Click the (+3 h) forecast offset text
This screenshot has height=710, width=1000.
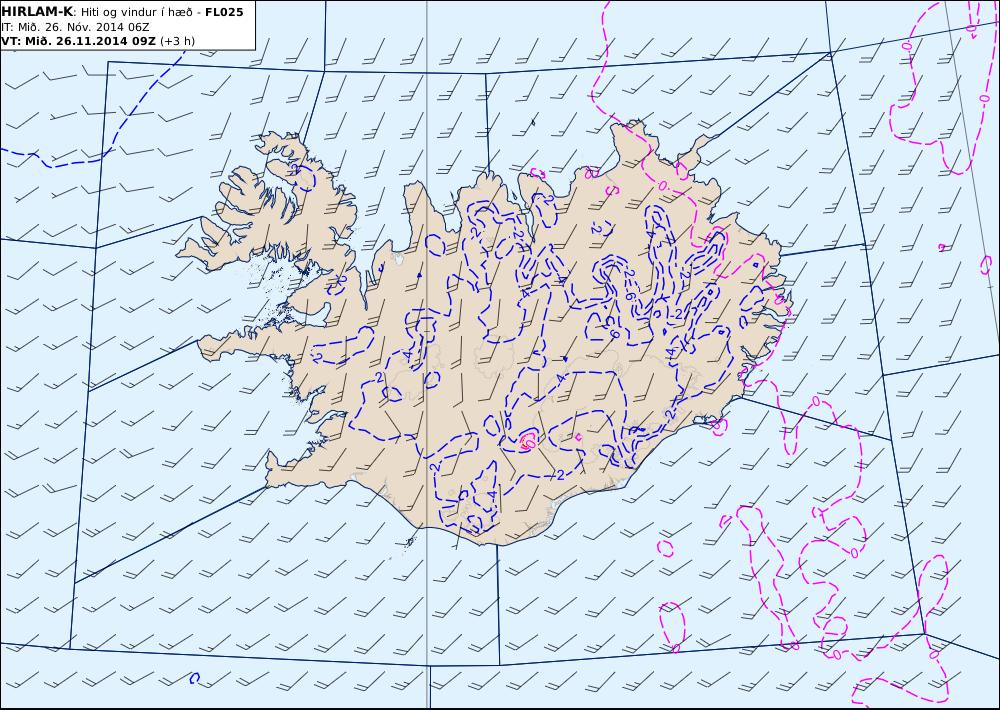point(177,41)
